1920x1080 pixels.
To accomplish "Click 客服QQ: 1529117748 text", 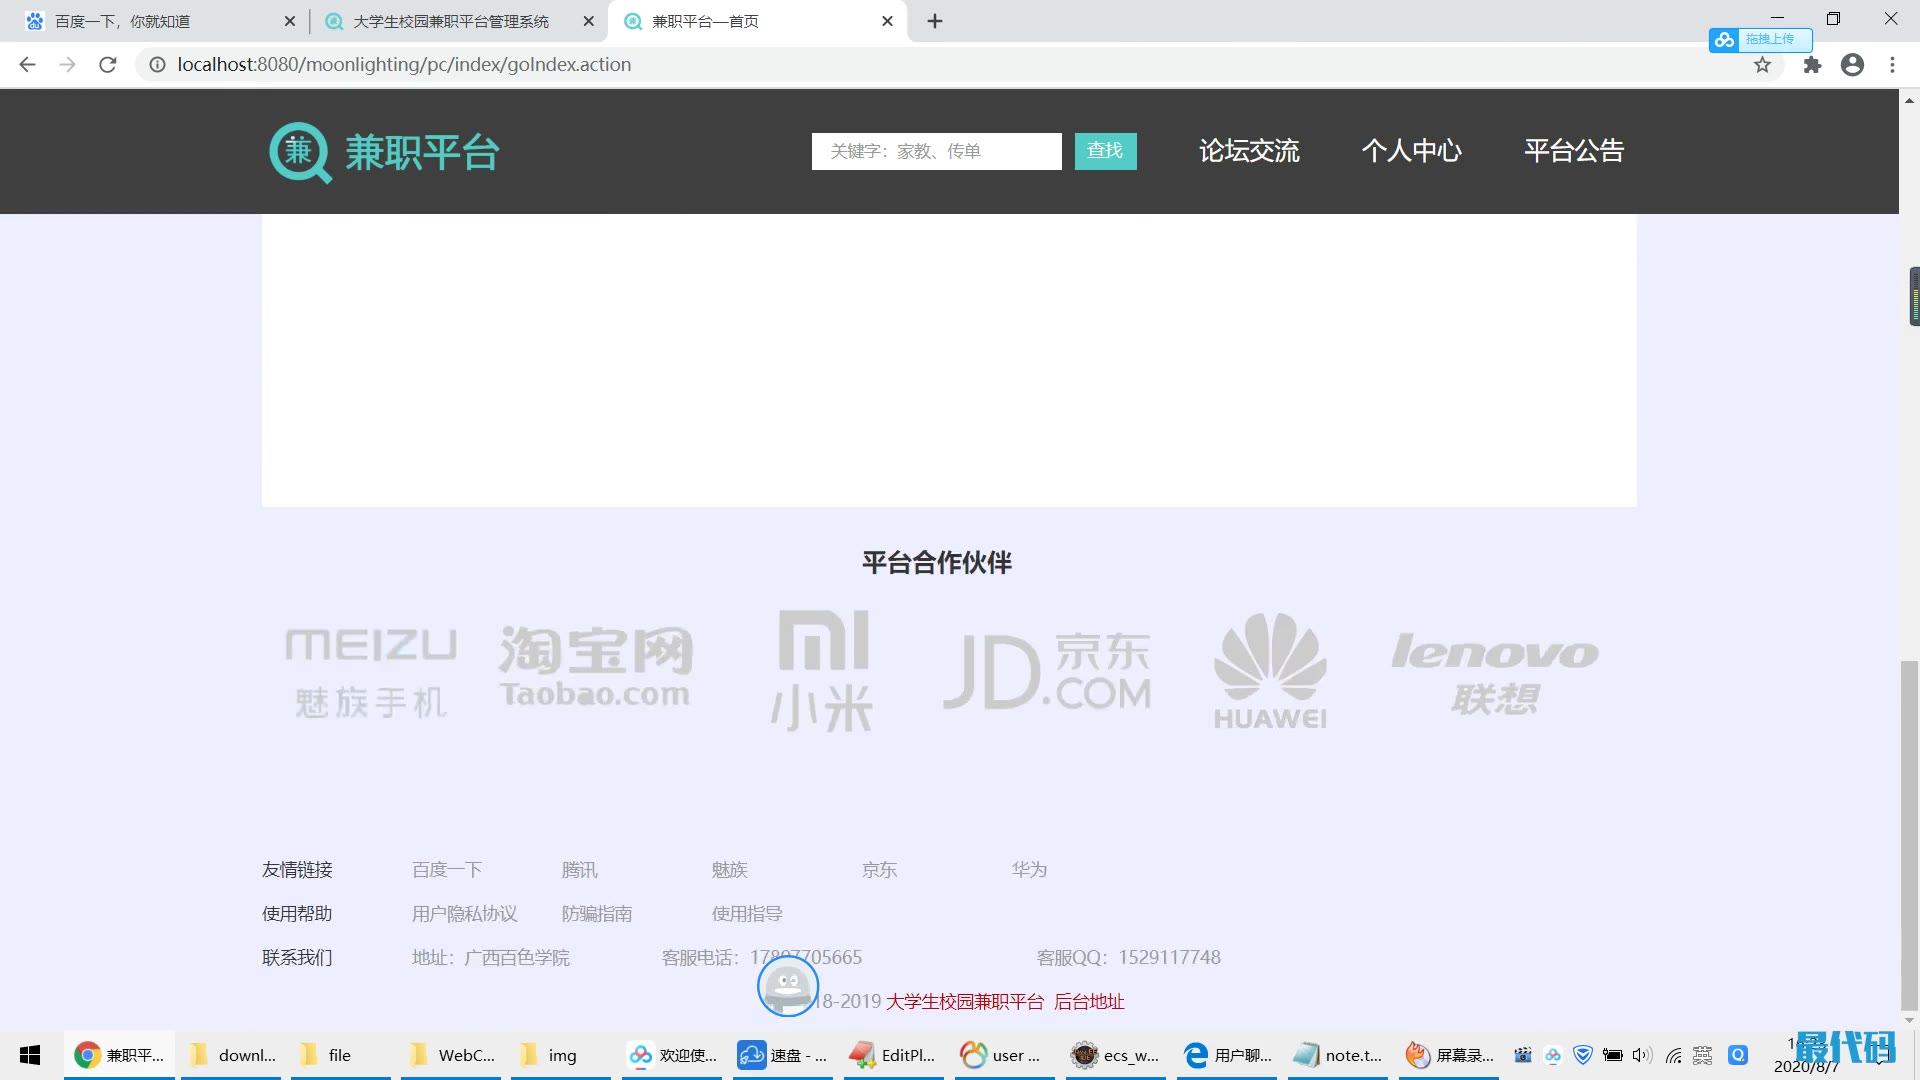I will (x=1129, y=958).
